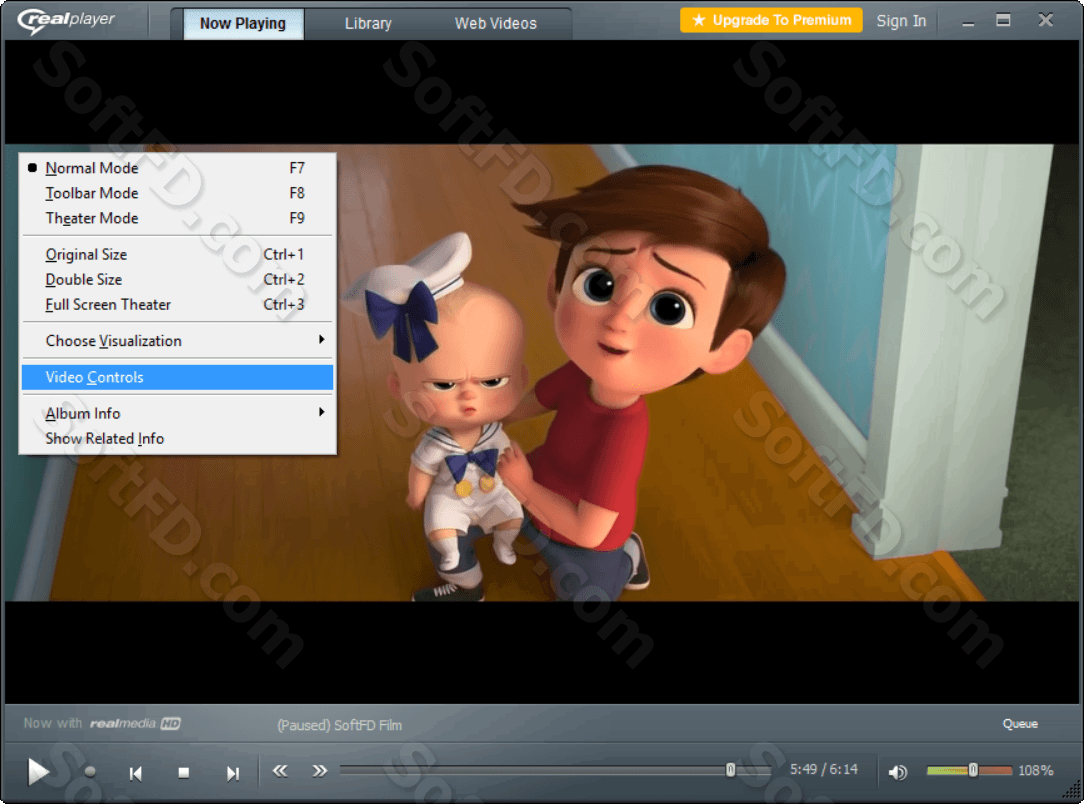Select Original Size menu entry
1084x804 pixels.
point(178,254)
